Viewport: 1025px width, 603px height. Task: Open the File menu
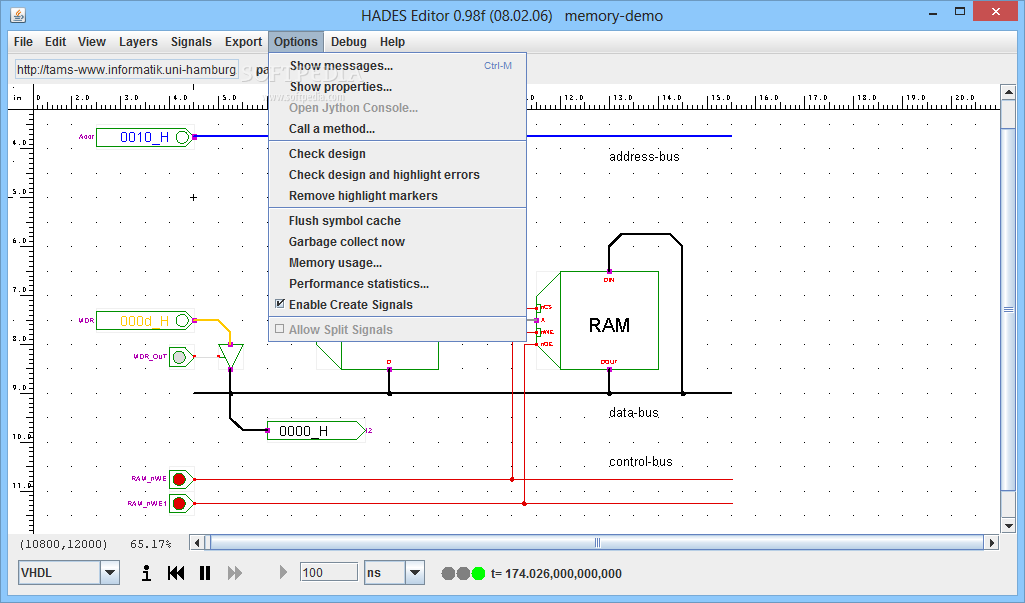pos(23,42)
